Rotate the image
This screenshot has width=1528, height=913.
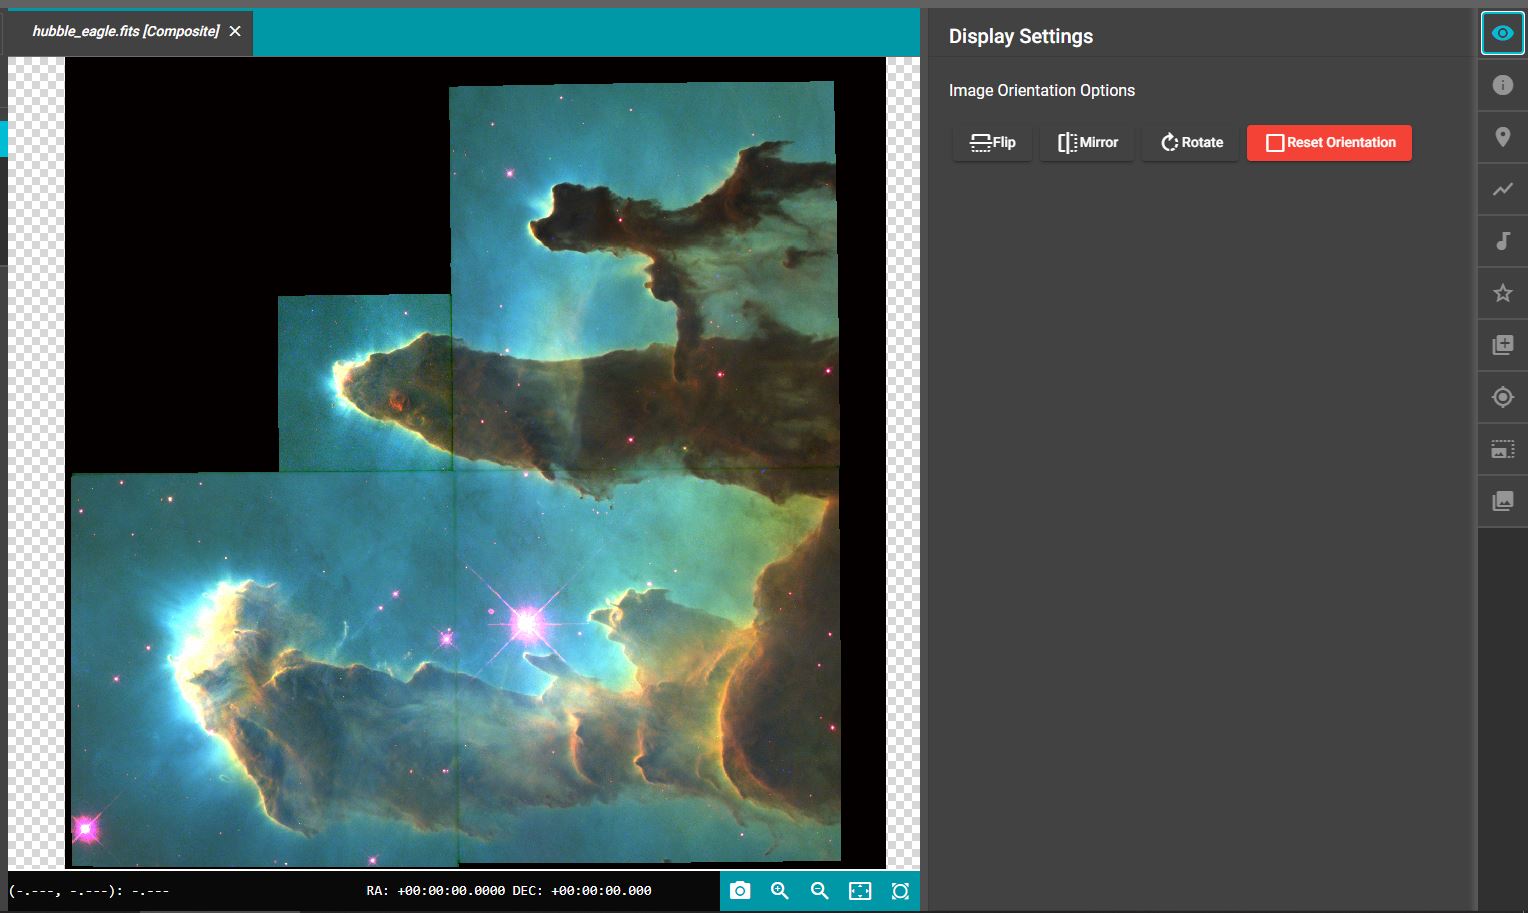(x=1191, y=143)
